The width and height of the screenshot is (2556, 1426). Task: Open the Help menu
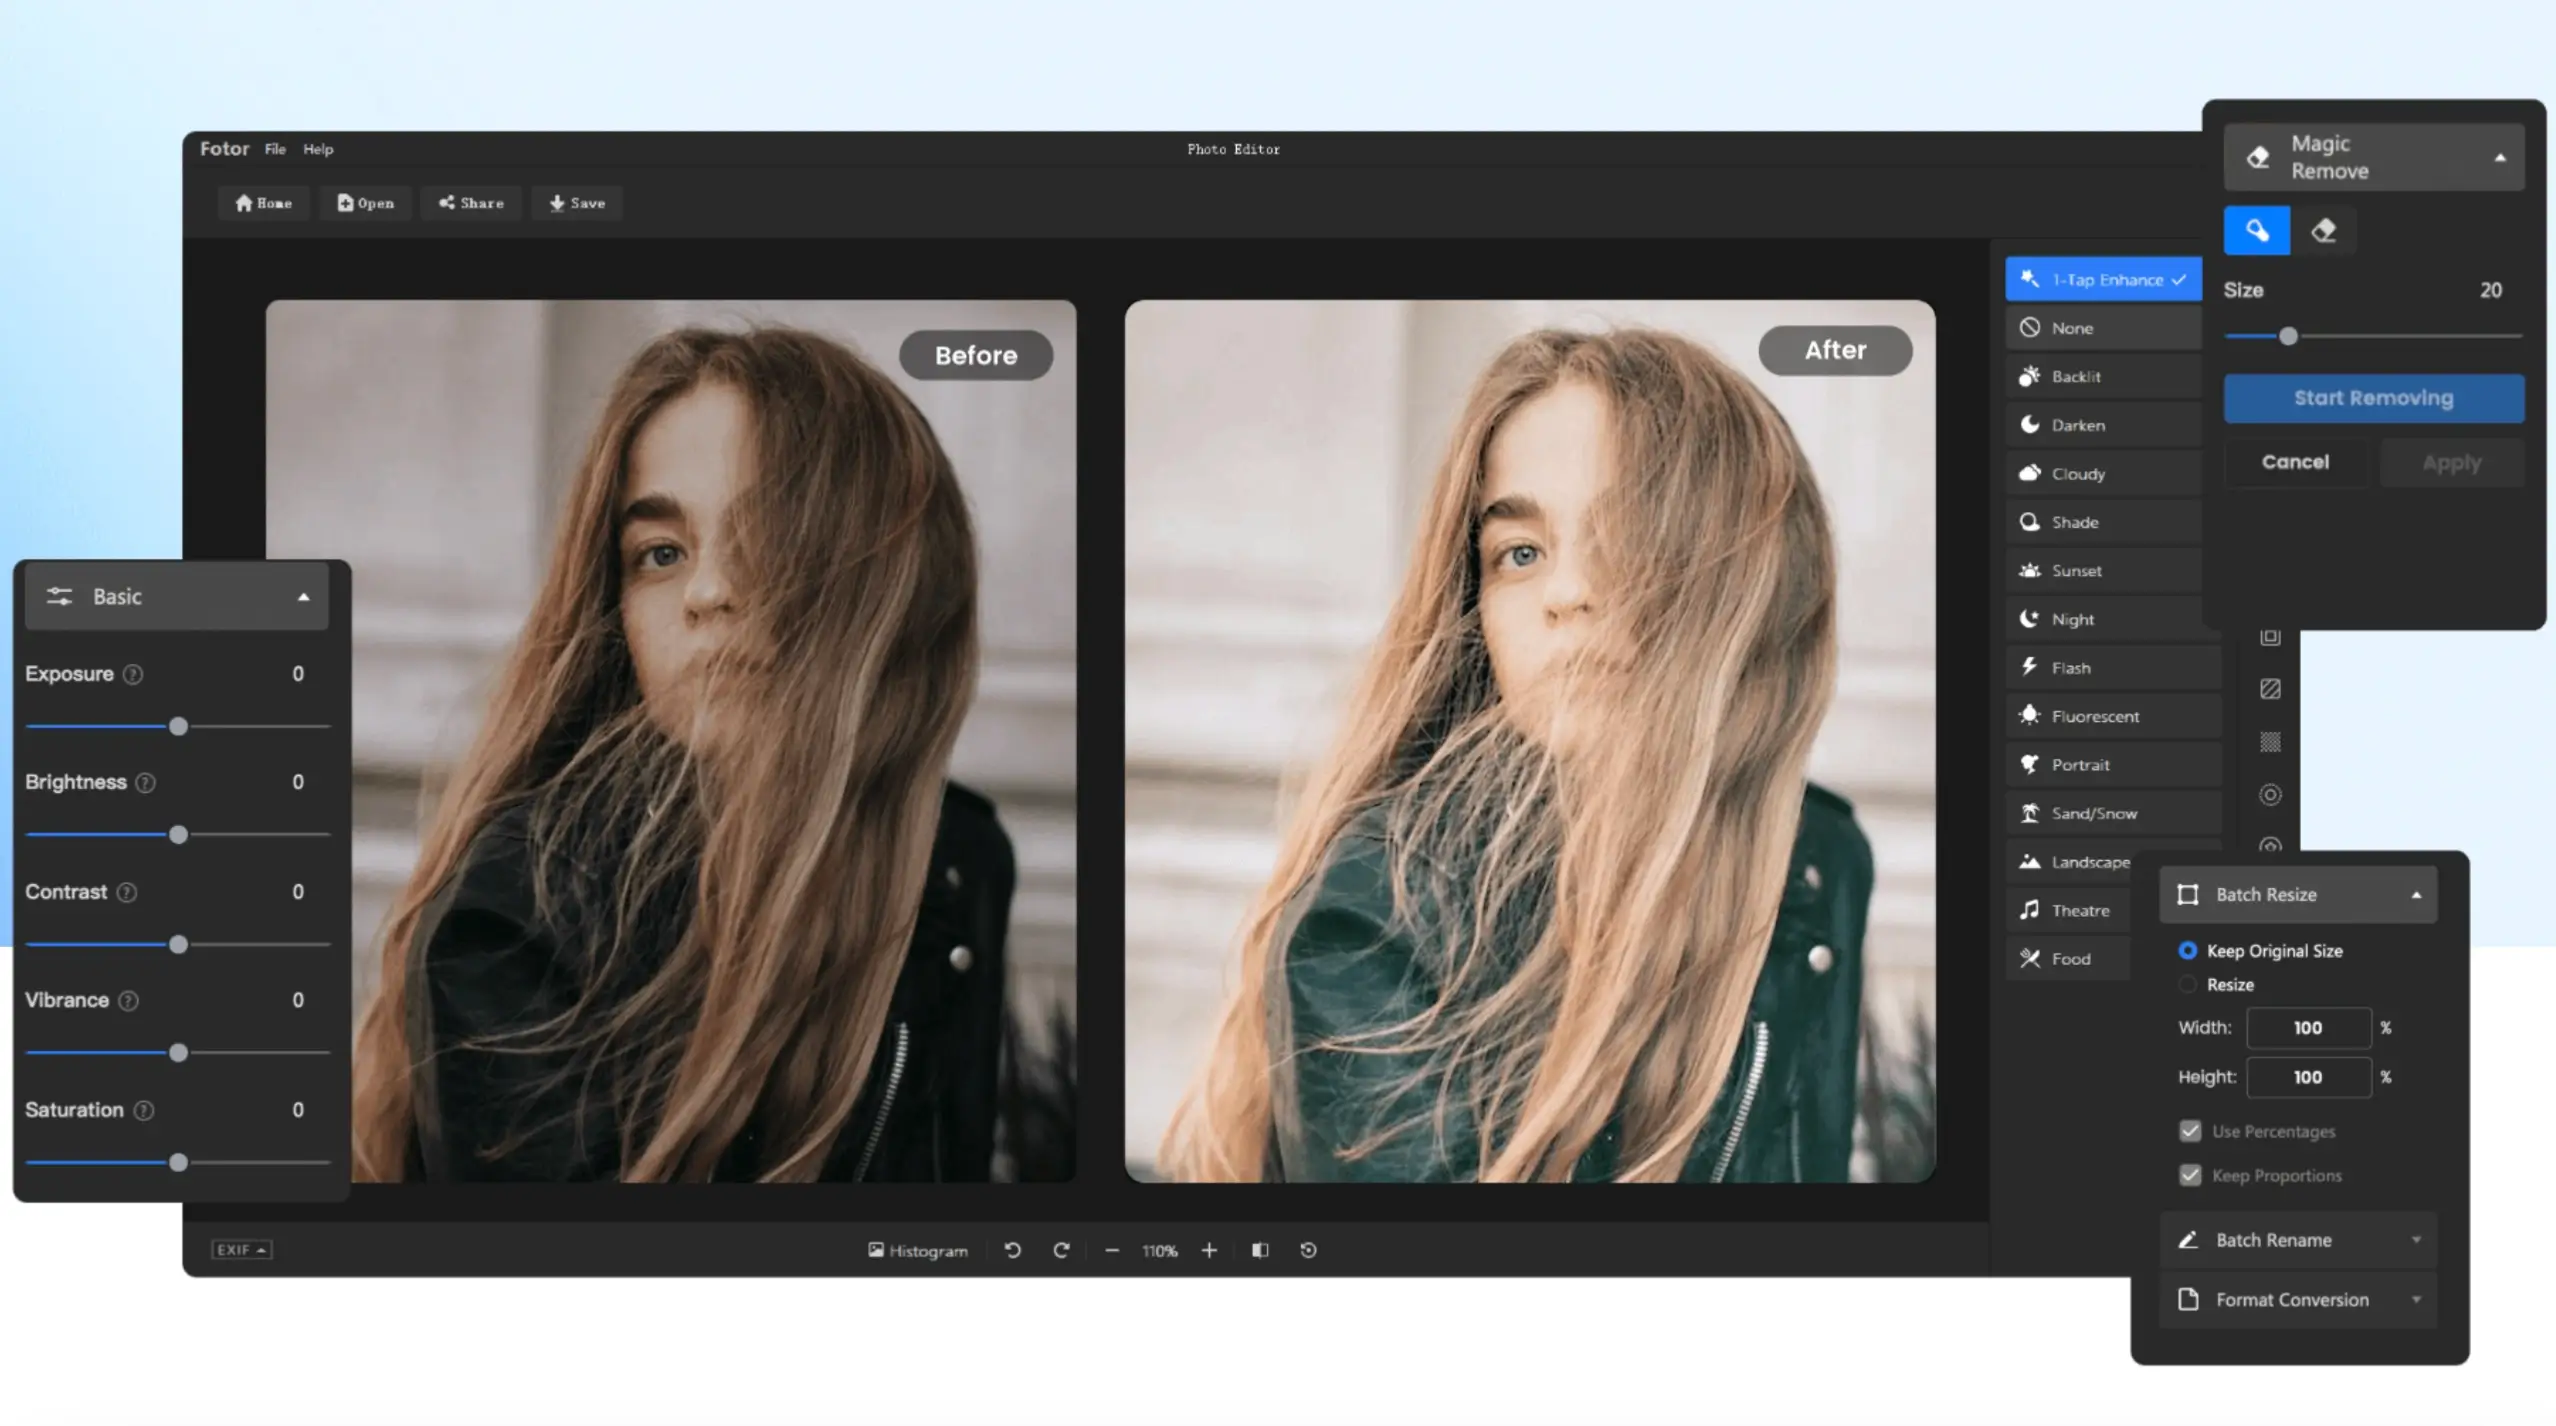(x=318, y=149)
